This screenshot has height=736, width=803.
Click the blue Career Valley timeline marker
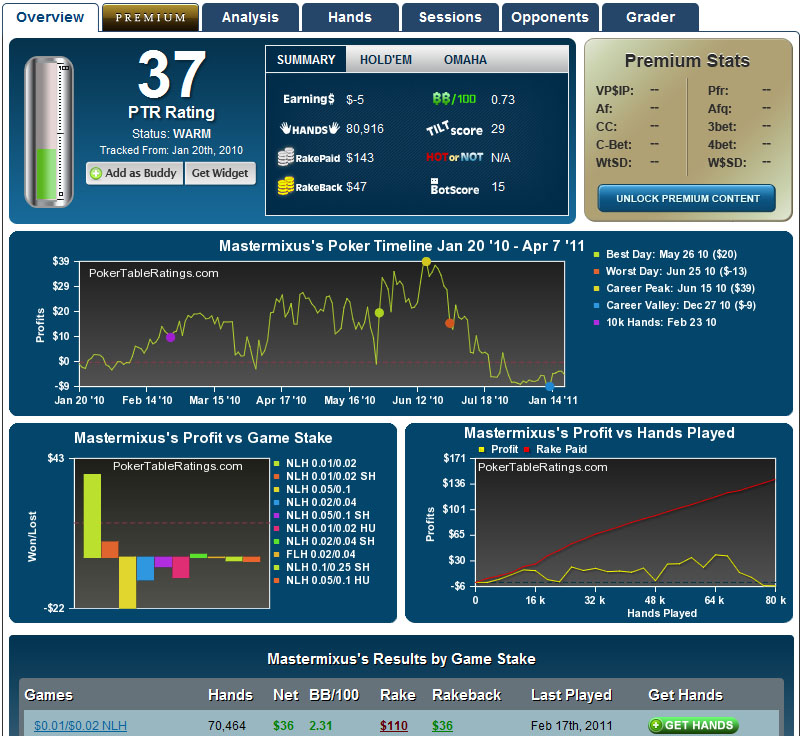point(550,387)
